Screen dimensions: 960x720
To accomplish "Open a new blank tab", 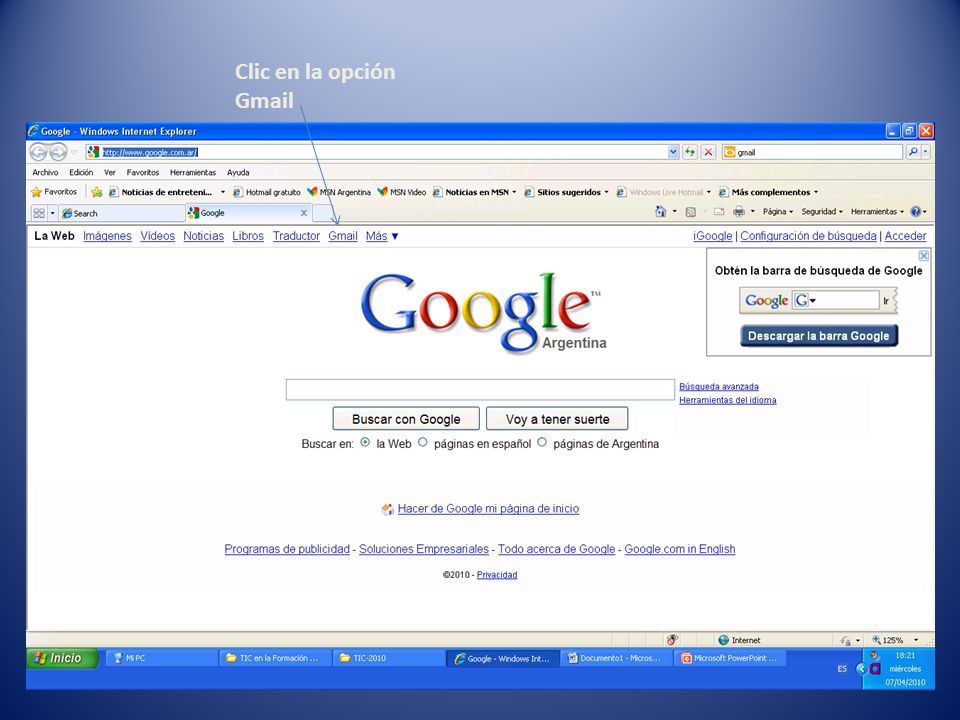I will pos(323,214).
